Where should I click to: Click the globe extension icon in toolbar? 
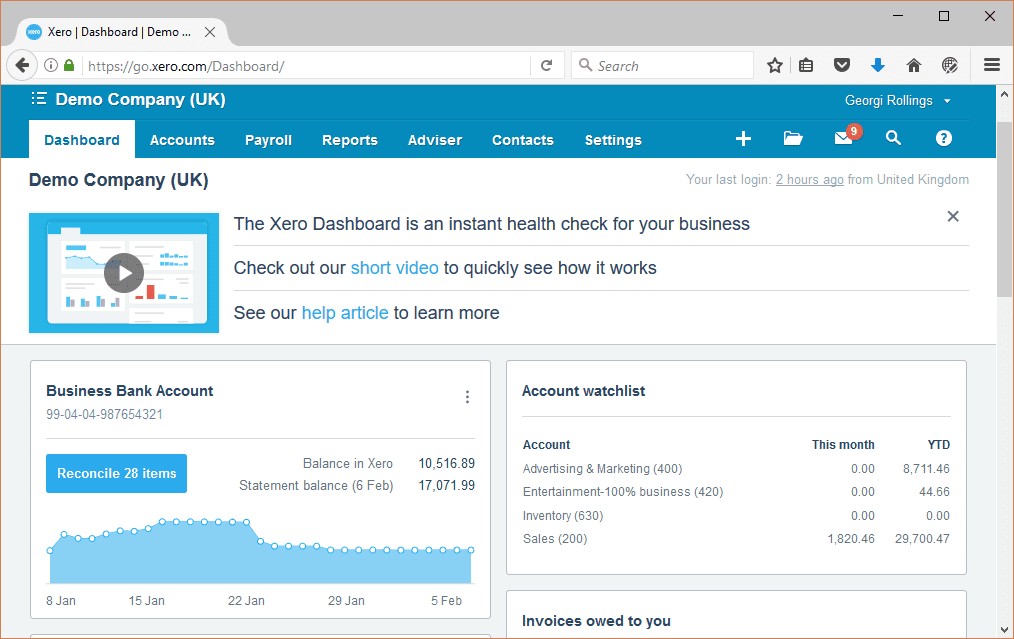(x=949, y=65)
